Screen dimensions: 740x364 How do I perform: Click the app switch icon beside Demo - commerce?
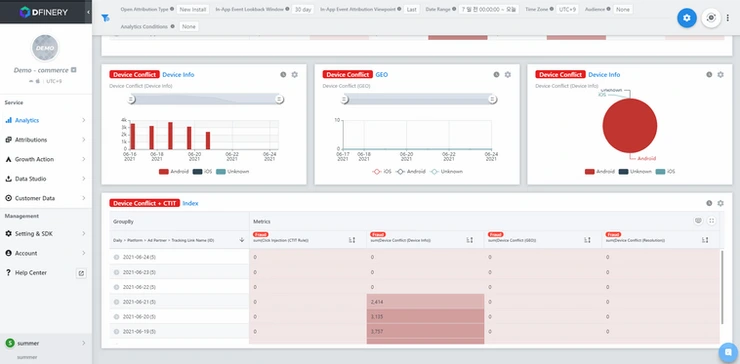coord(74,70)
